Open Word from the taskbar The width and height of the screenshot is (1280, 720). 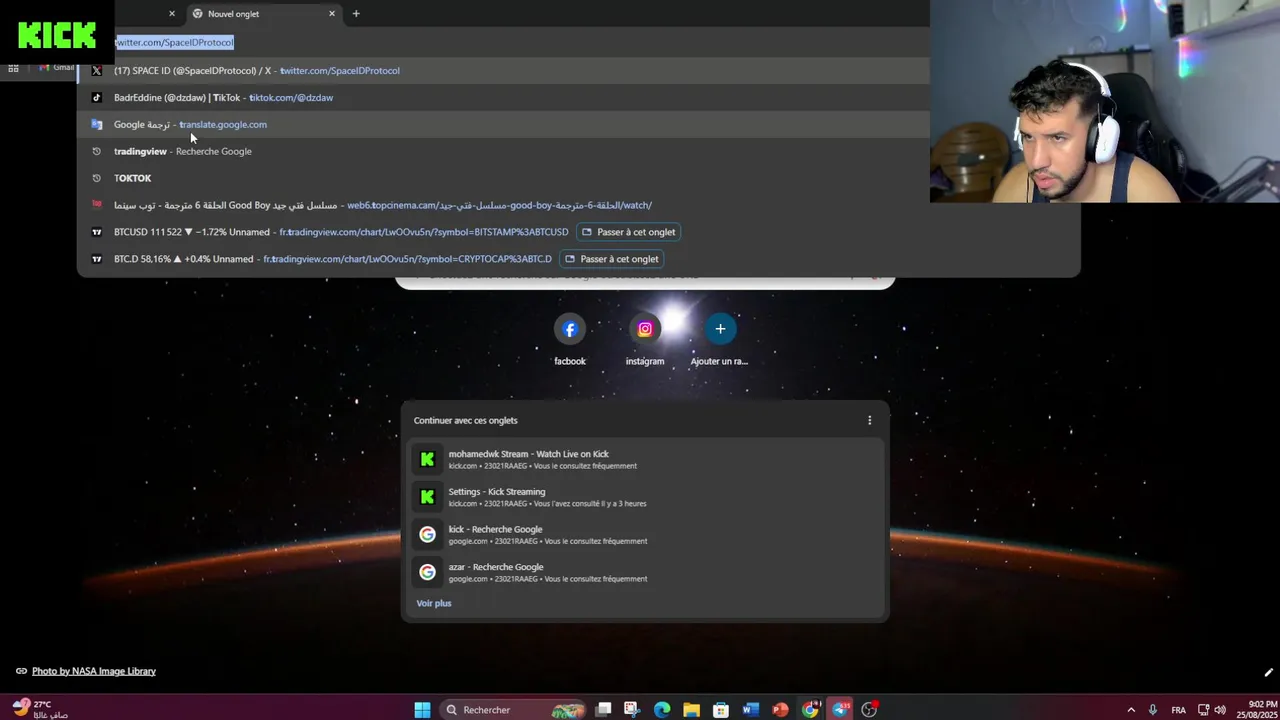pyautogui.click(x=751, y=710)
